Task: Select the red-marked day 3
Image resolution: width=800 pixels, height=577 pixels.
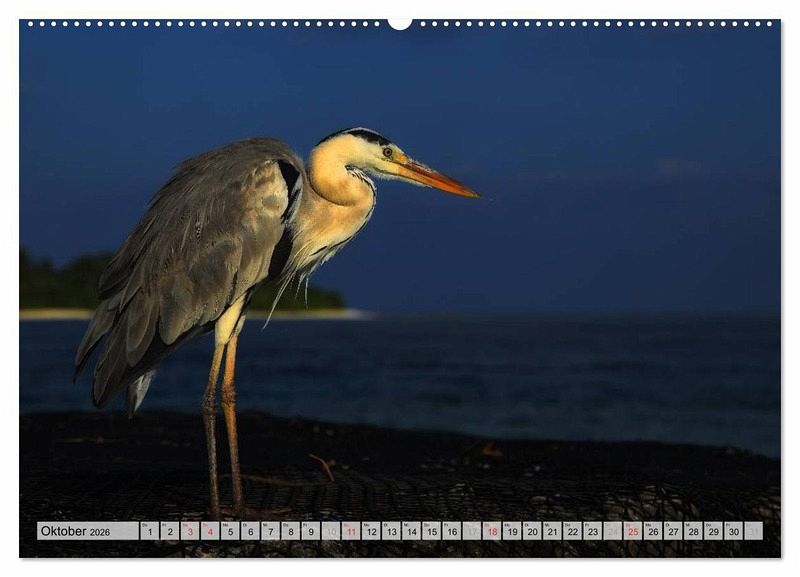Action: (x=190, y=531)
